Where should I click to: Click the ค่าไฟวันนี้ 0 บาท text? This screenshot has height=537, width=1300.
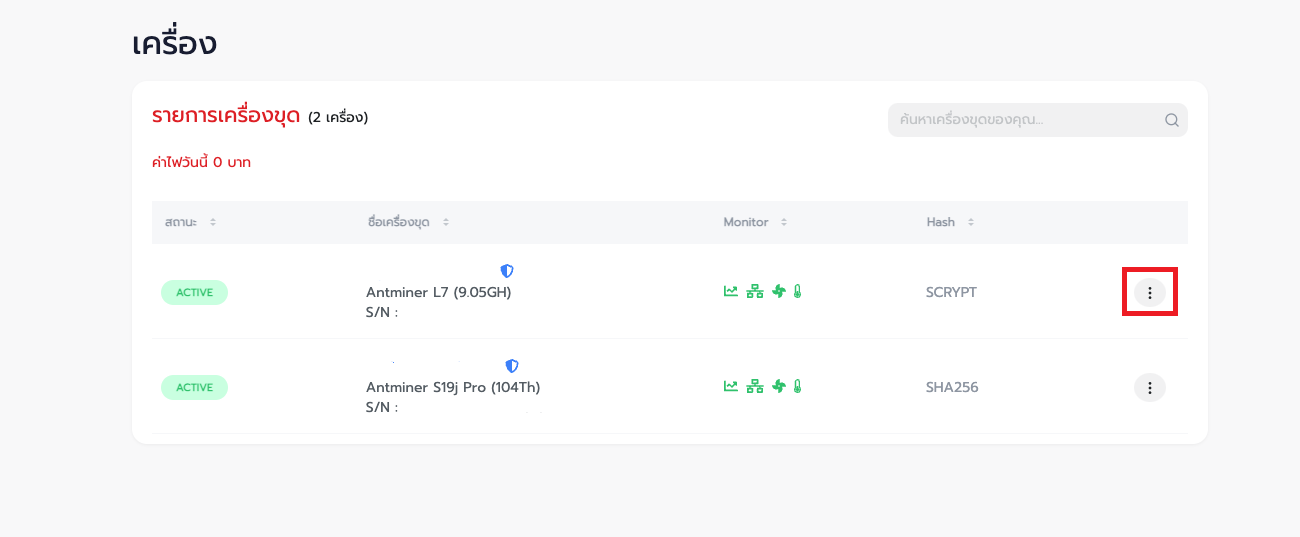coord(201,162)
